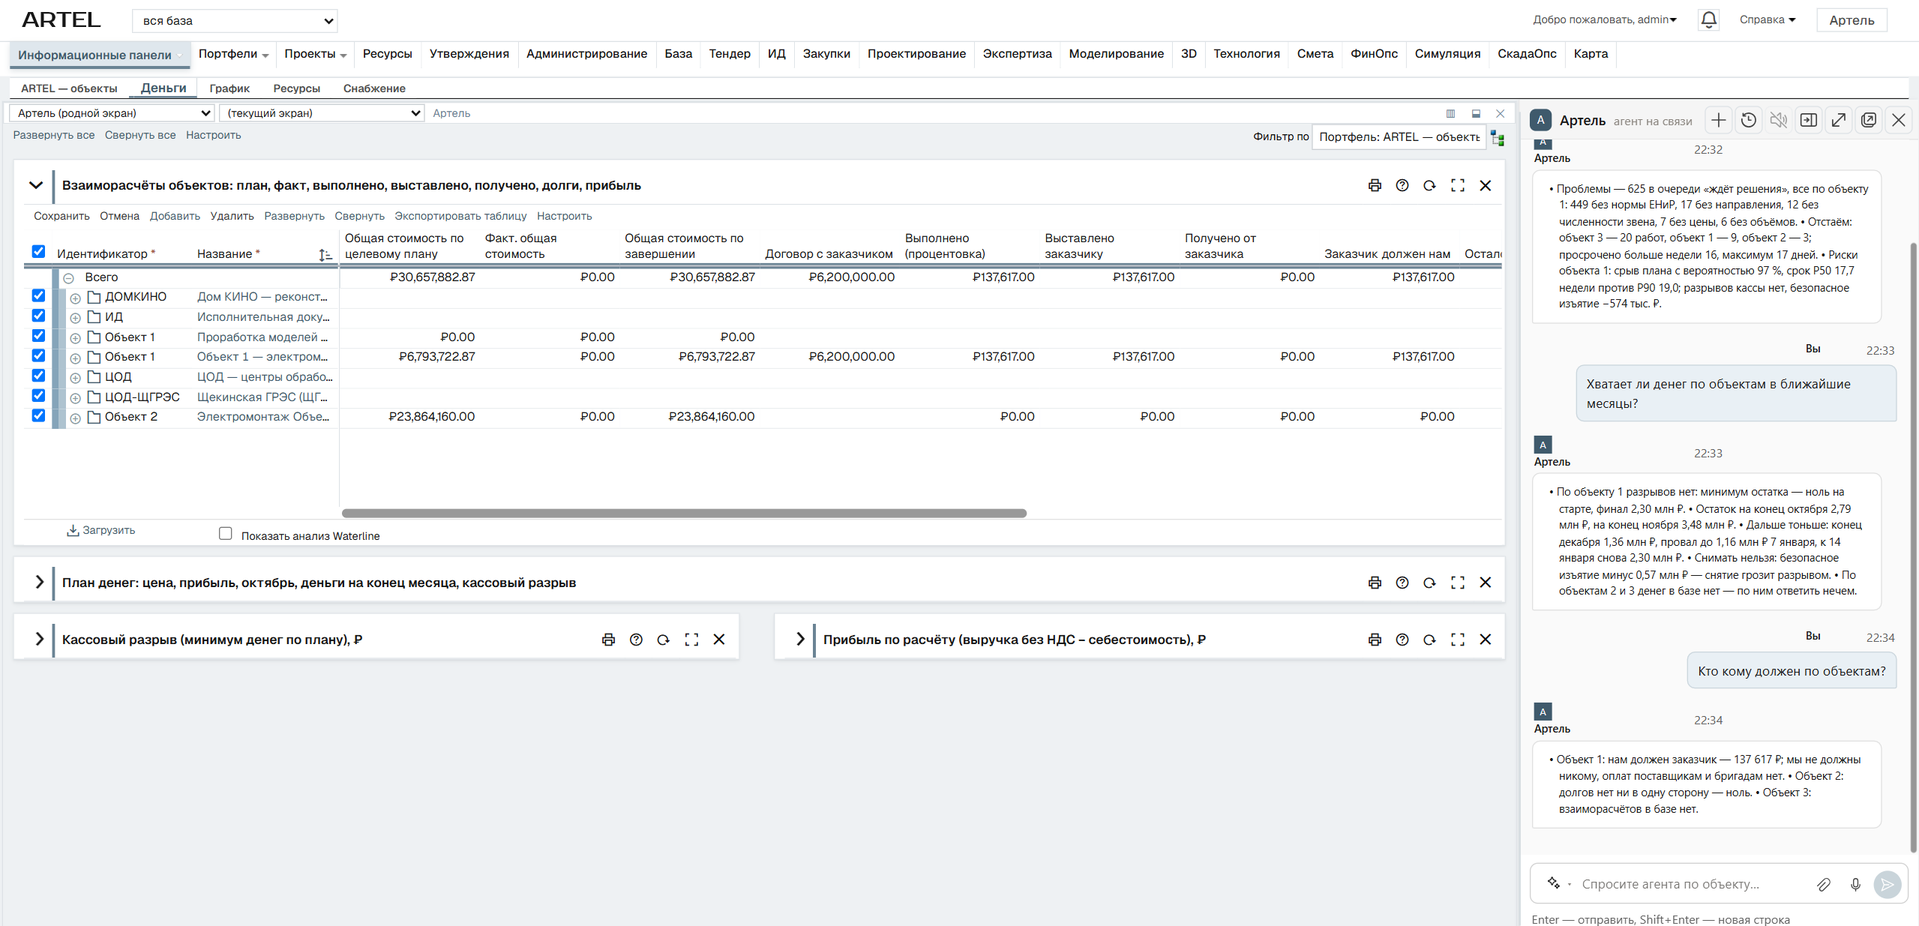This screenshot has width=1919, height=926.
Task: Refresh the Взаиморасчёты объектов panel
Action: (x=1429, y=185)
